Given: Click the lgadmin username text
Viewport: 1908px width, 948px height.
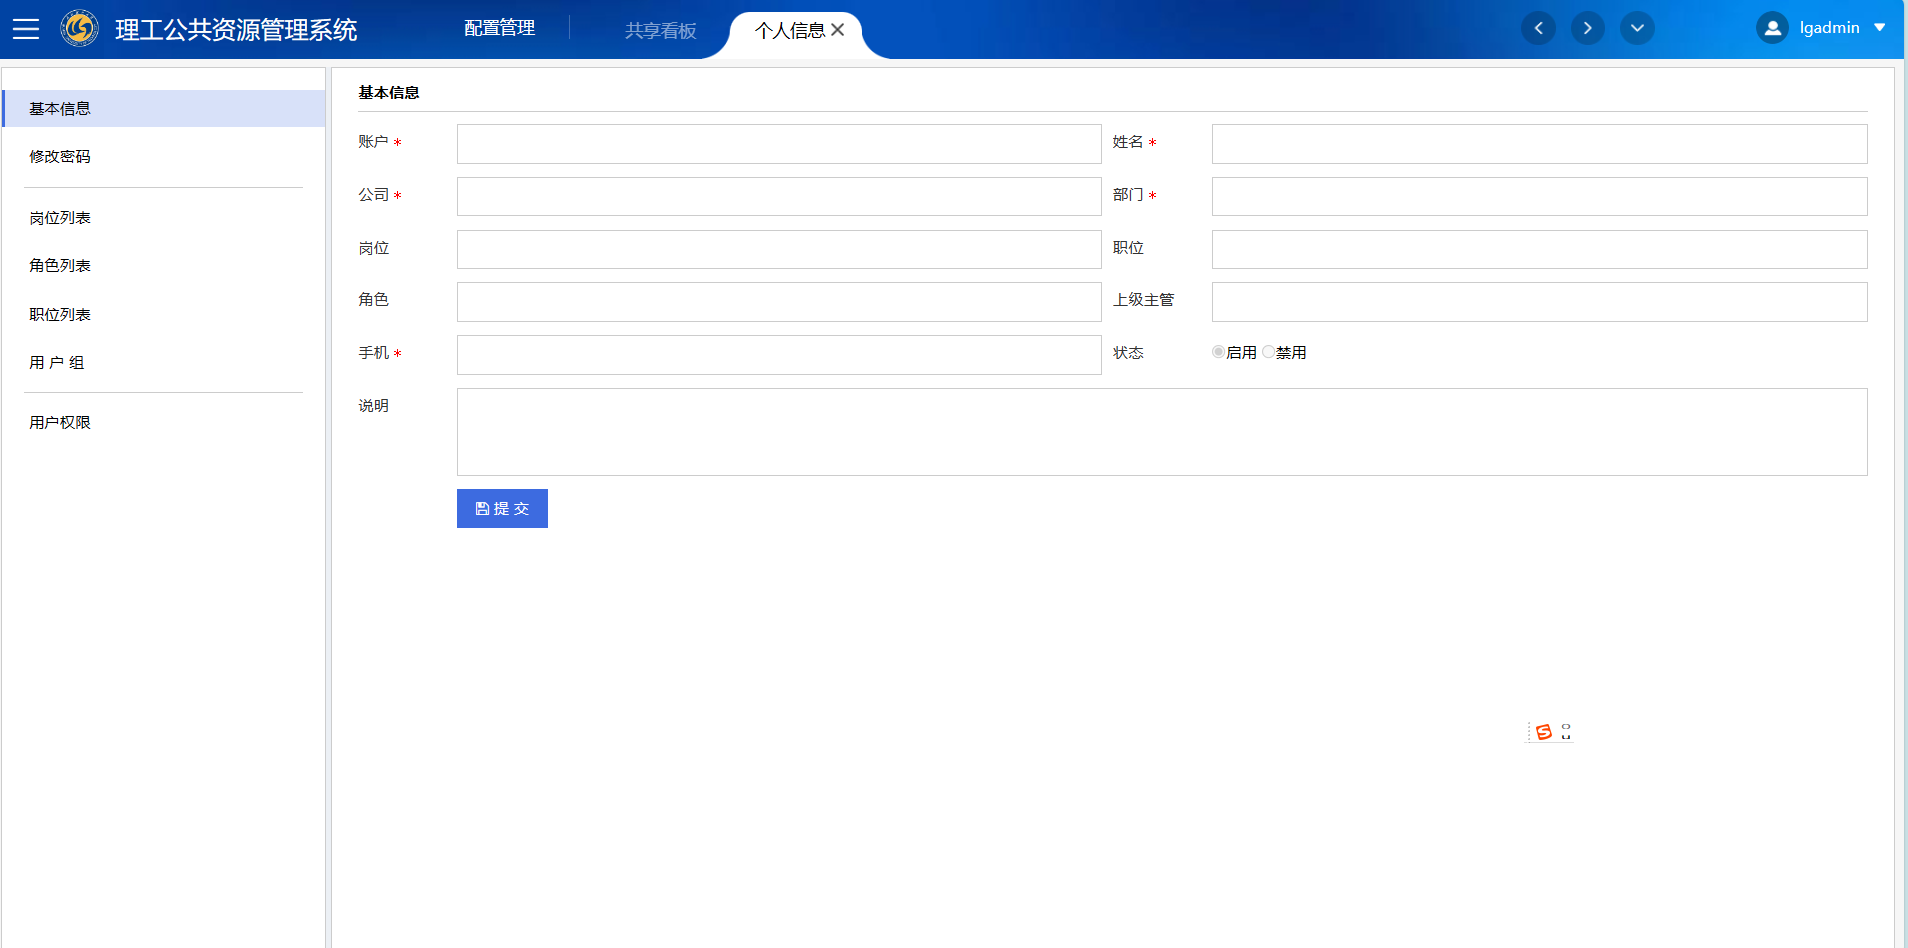Looking at the screenshot, I should 1829,28.
